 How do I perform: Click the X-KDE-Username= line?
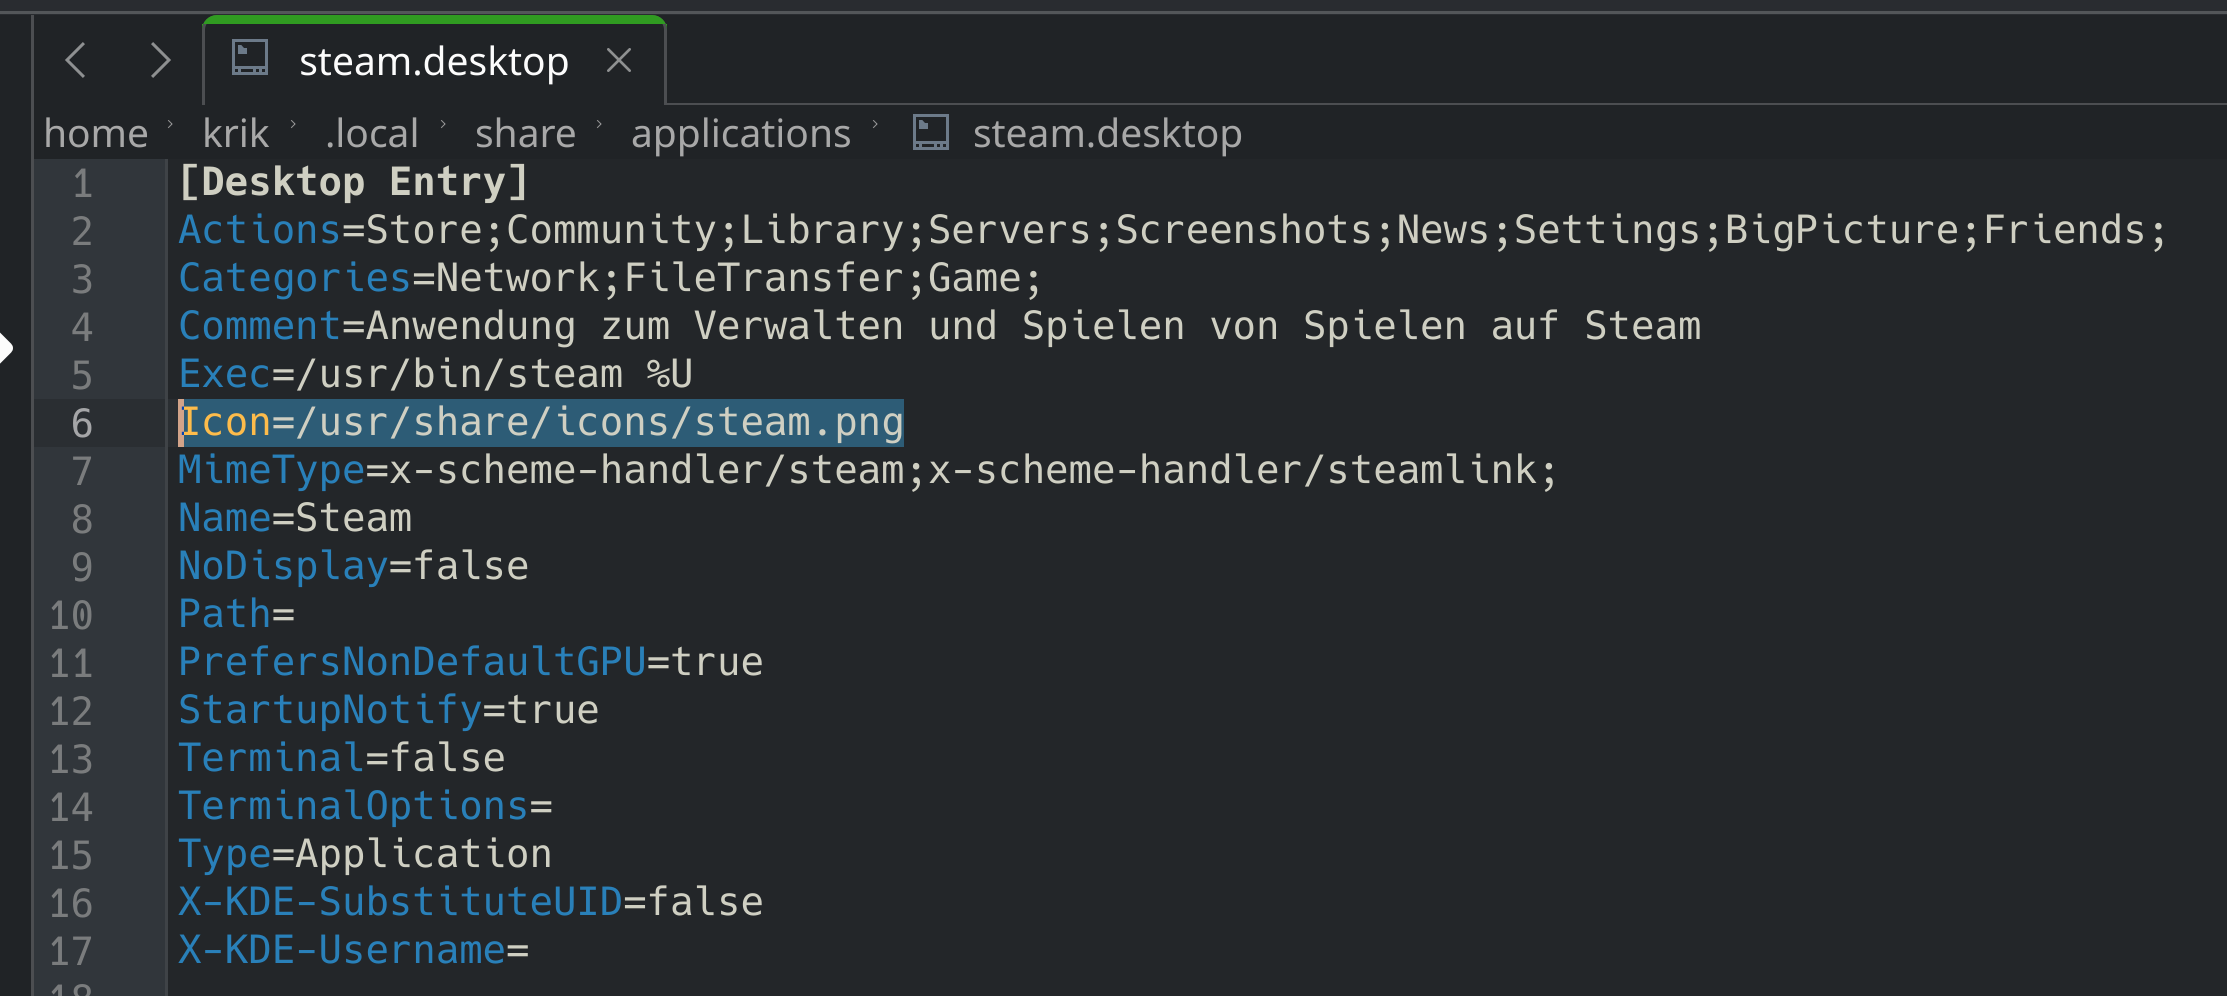353,951
